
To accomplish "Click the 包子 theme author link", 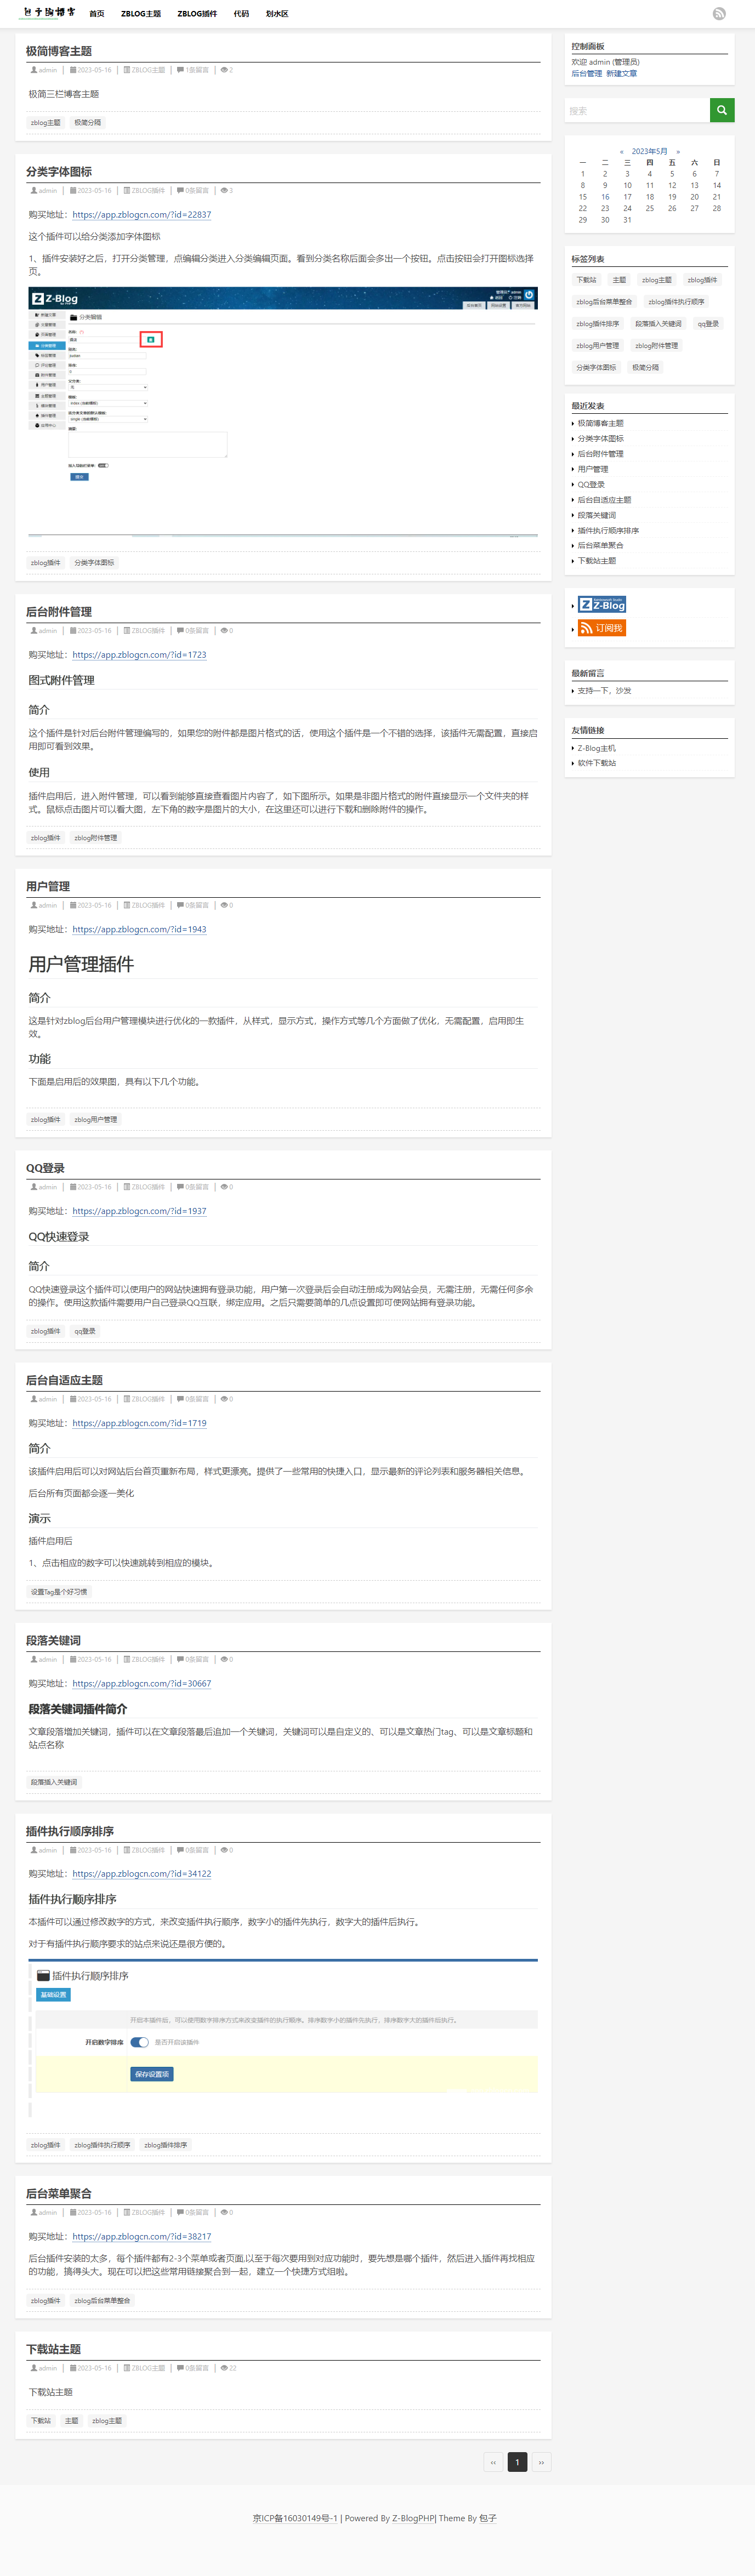I will point(488,2518).
